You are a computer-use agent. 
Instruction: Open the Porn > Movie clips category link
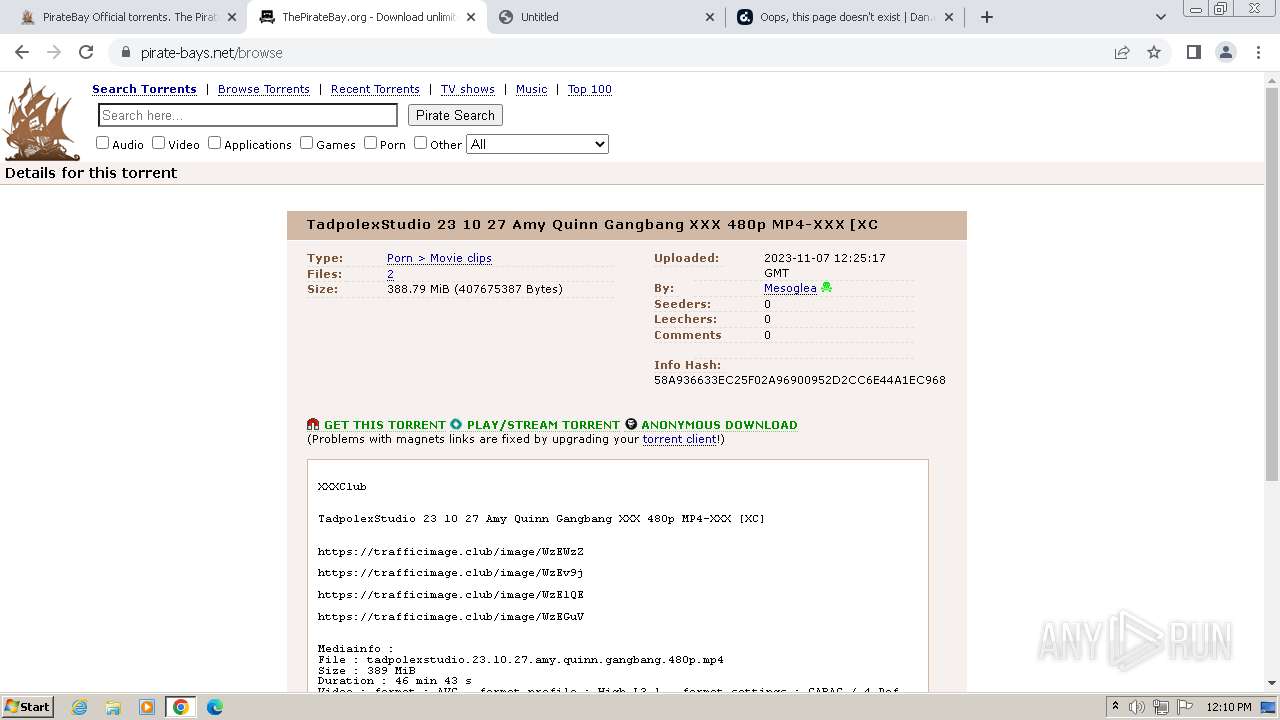point(439,258)
